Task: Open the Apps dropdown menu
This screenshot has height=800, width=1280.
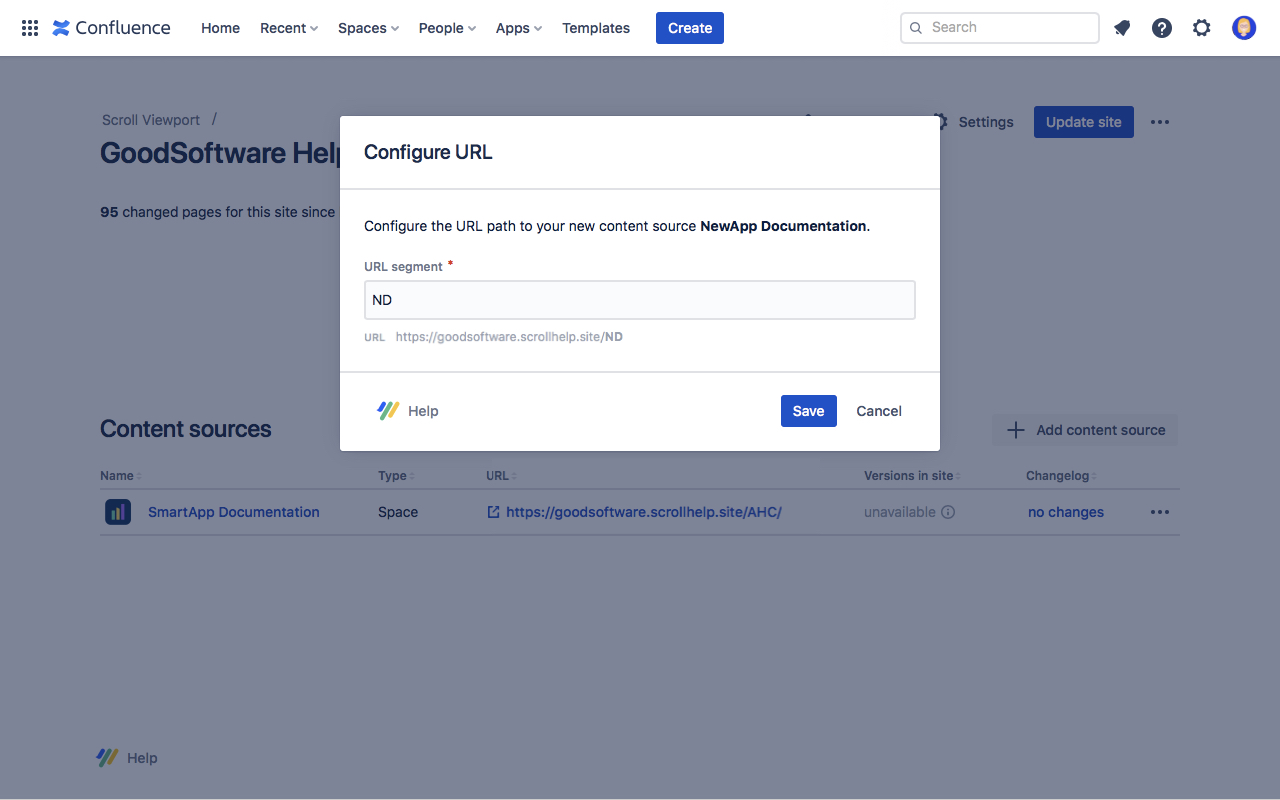Action: (x=518, y=28)
